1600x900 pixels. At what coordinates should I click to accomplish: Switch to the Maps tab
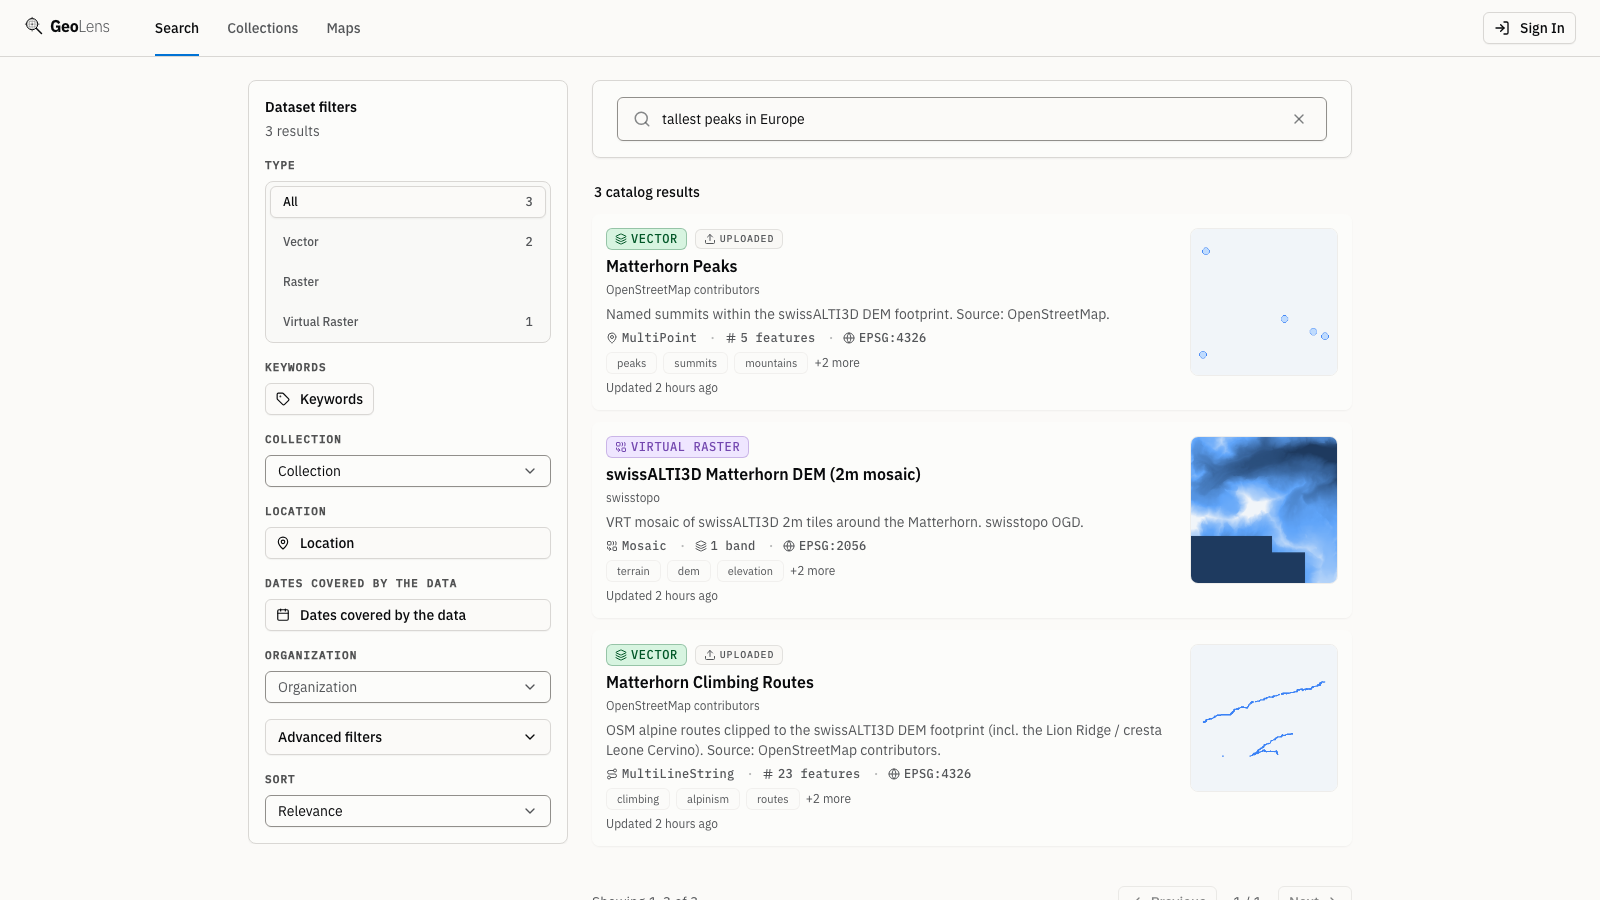pos(343,28)
